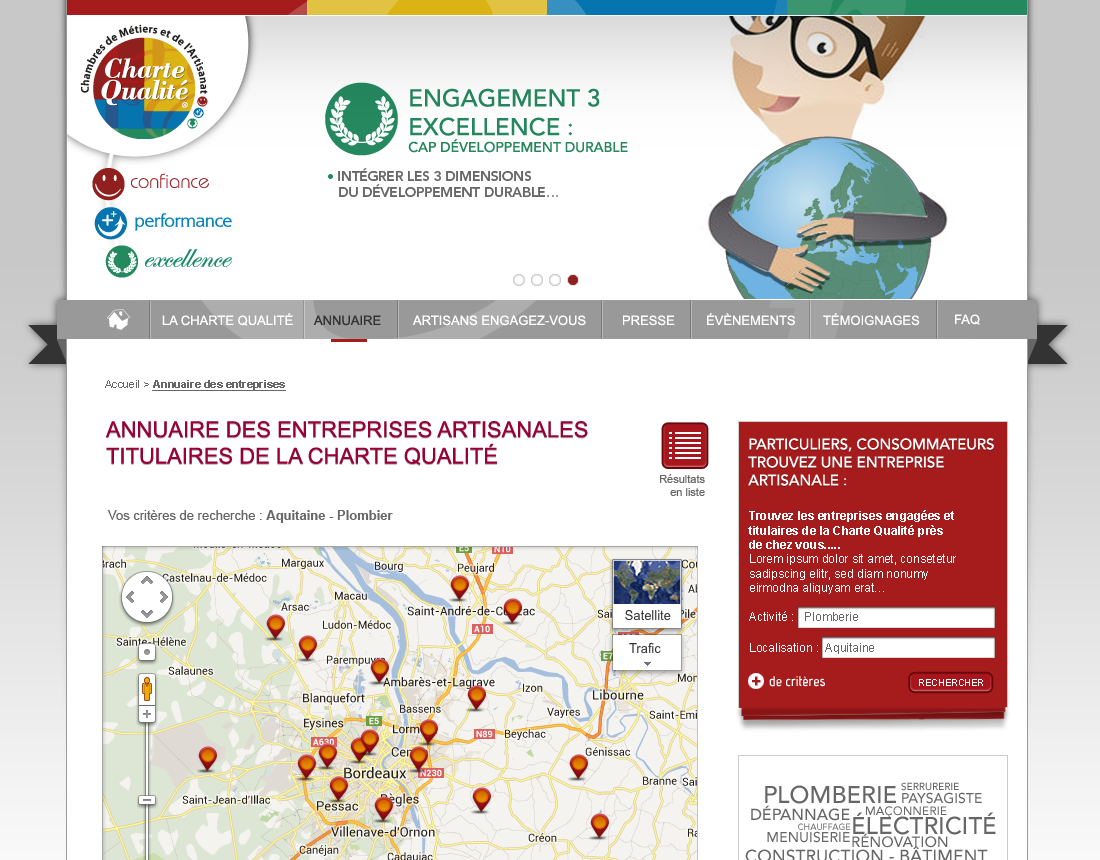Screen dimensions: 1100x860
Task: Click the map marker near Izon
Action: (x=476, y=697)
